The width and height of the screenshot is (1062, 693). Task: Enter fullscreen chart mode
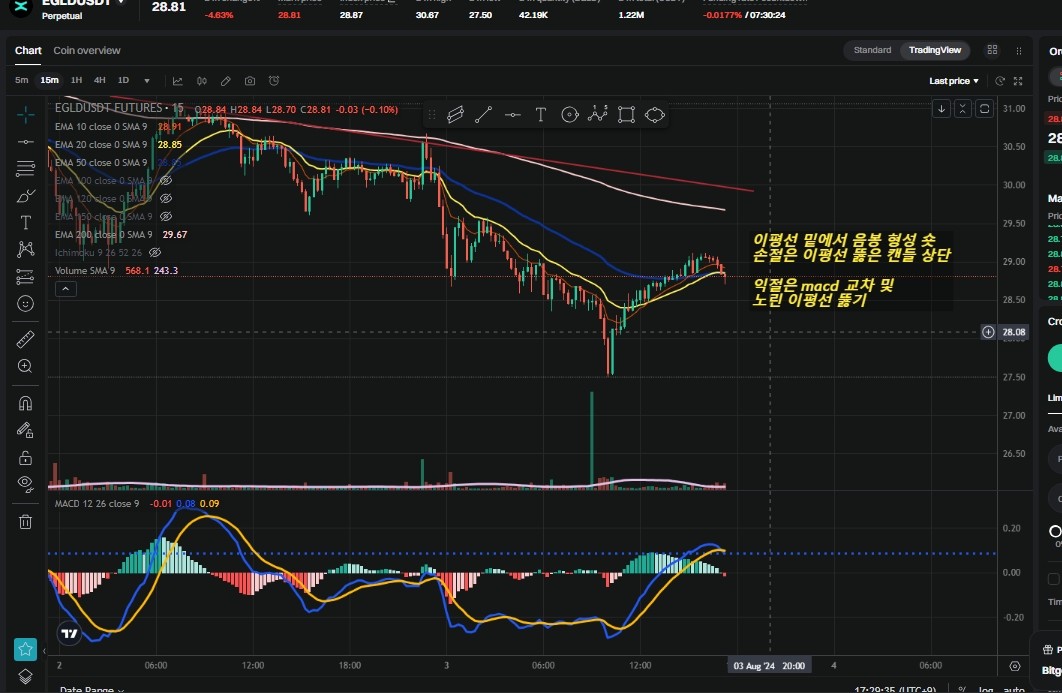1018,81
